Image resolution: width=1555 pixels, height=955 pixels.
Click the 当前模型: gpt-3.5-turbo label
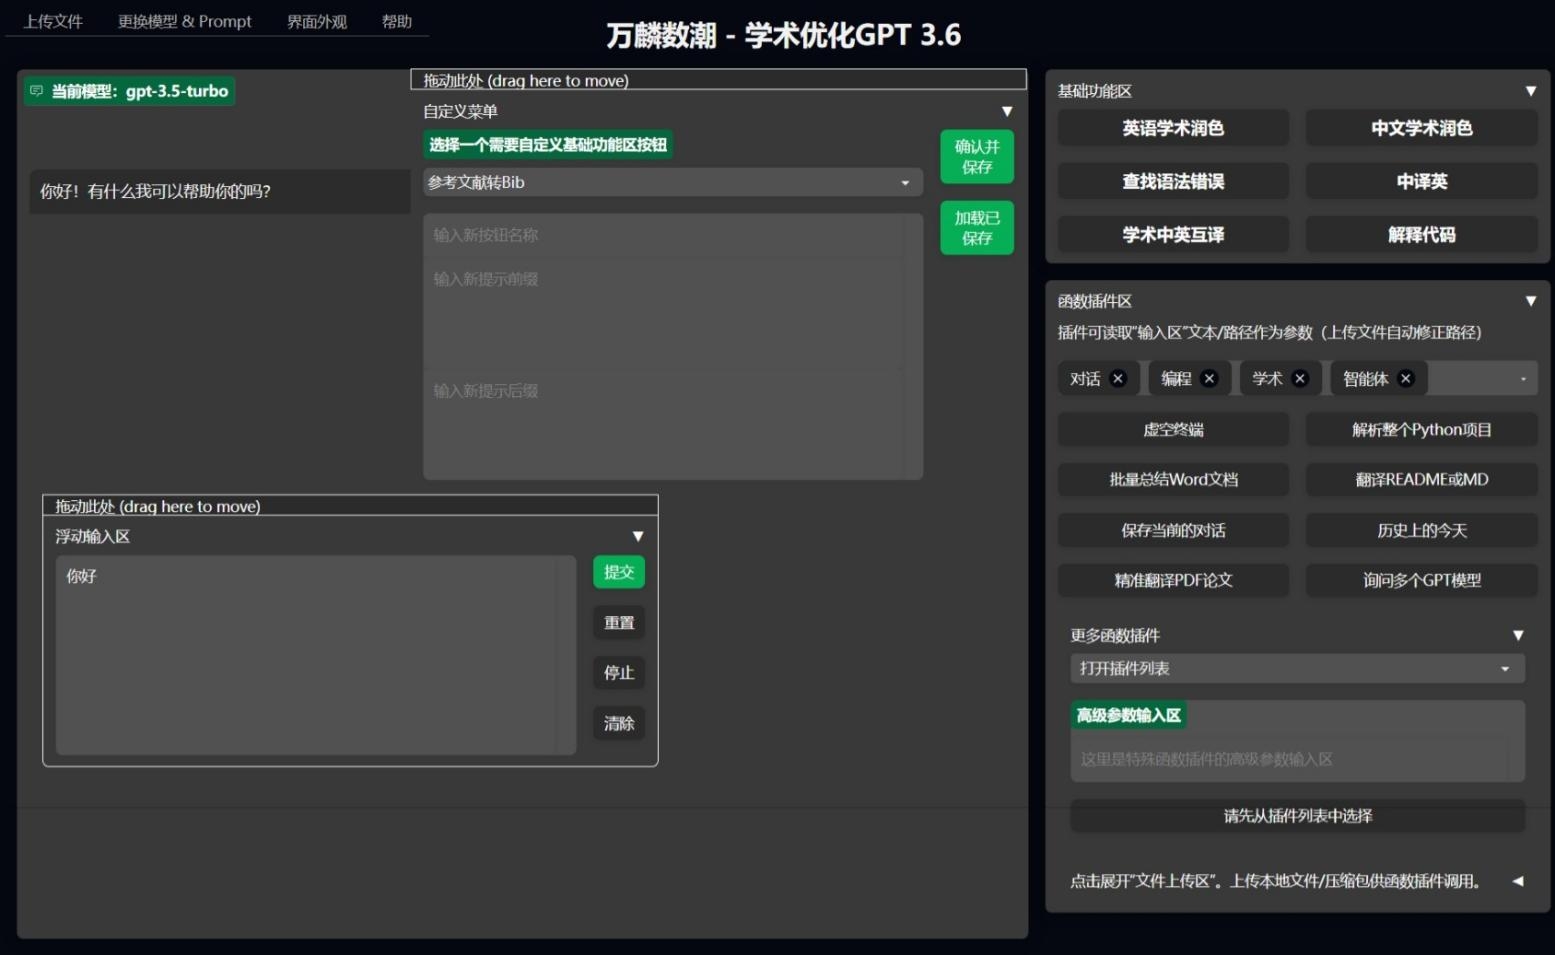pos(130,91)
